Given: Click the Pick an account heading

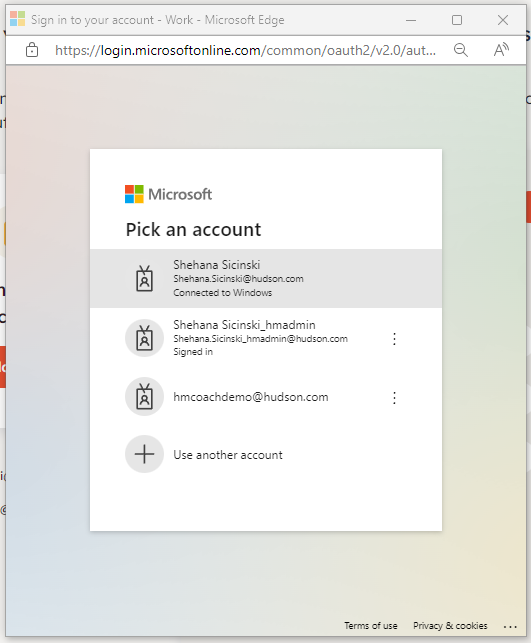Looking at the screenshot, I should coord(193,230).
